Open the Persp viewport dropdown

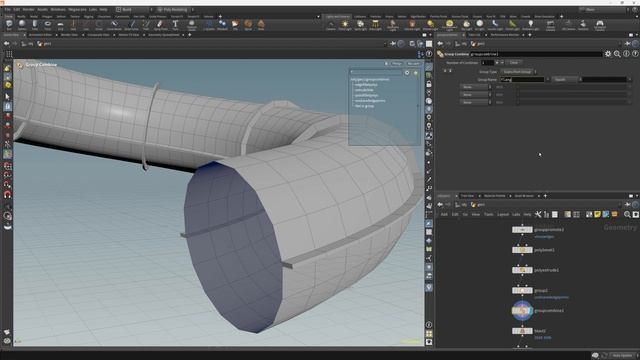(x=396, y=64)
